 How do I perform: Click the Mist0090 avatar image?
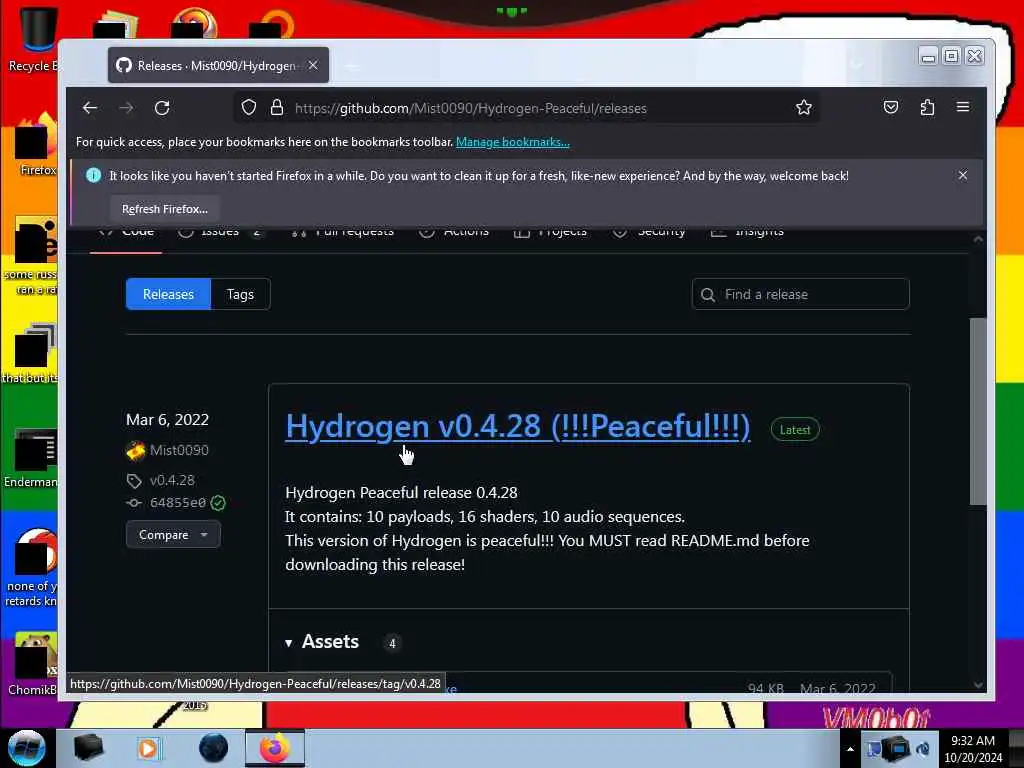135,450
